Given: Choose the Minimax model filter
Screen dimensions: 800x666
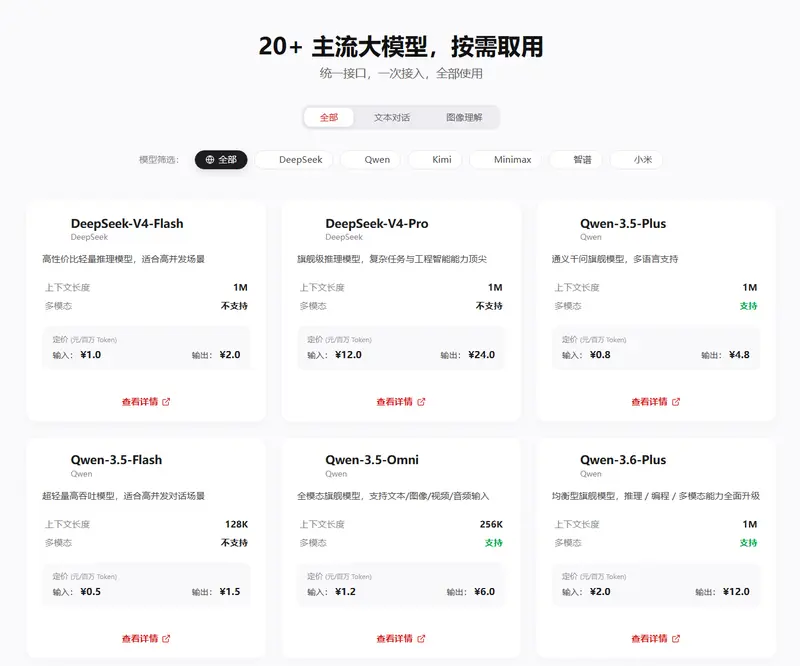Looking at the screenshot, I should 506,160.
